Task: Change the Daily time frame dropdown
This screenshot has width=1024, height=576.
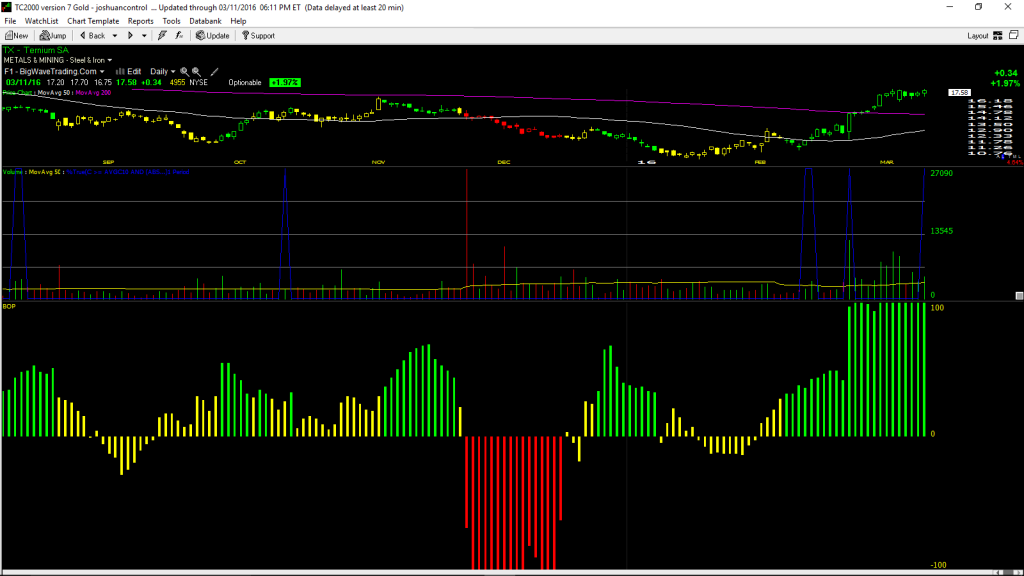Action: coord(163,72)
